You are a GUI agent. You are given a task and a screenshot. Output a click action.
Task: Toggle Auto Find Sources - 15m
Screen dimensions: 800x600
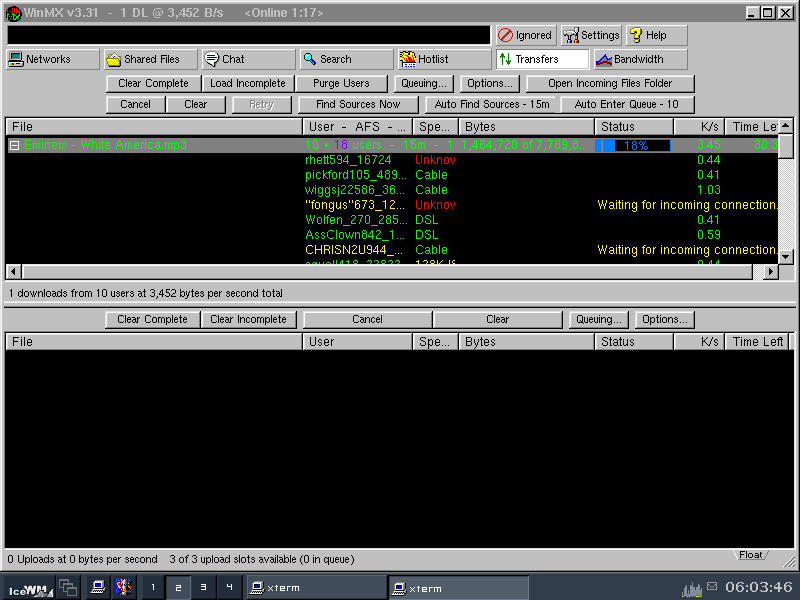[x=493, y=104]
